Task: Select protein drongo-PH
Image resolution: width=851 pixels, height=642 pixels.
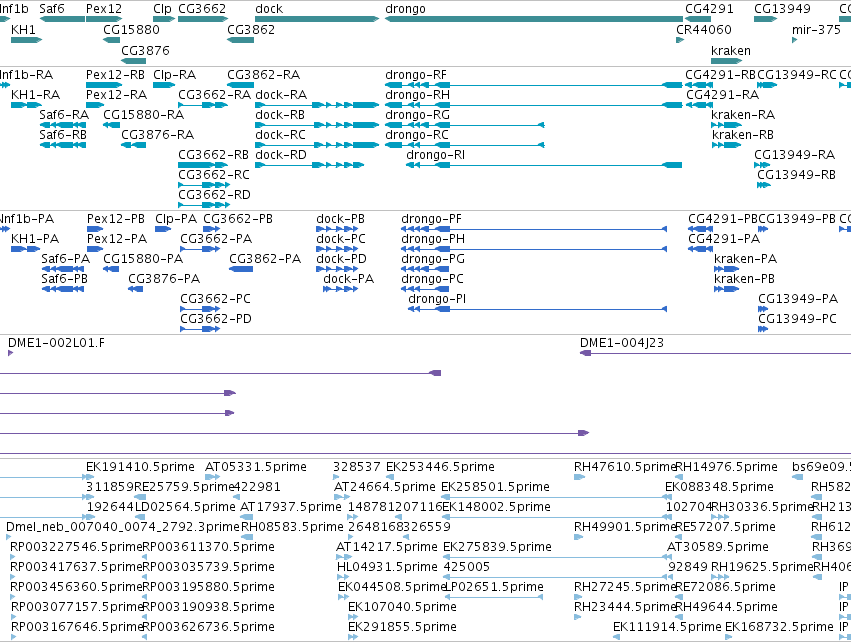Action: pos(433,239)
